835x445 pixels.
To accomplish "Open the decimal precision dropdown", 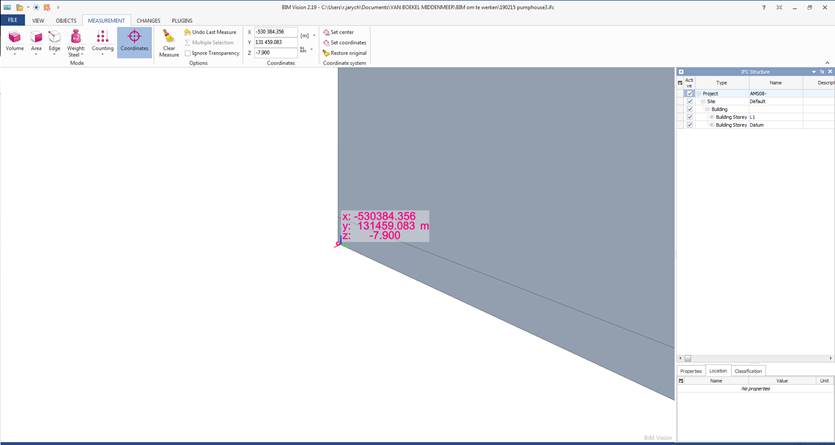I will 312,50.
